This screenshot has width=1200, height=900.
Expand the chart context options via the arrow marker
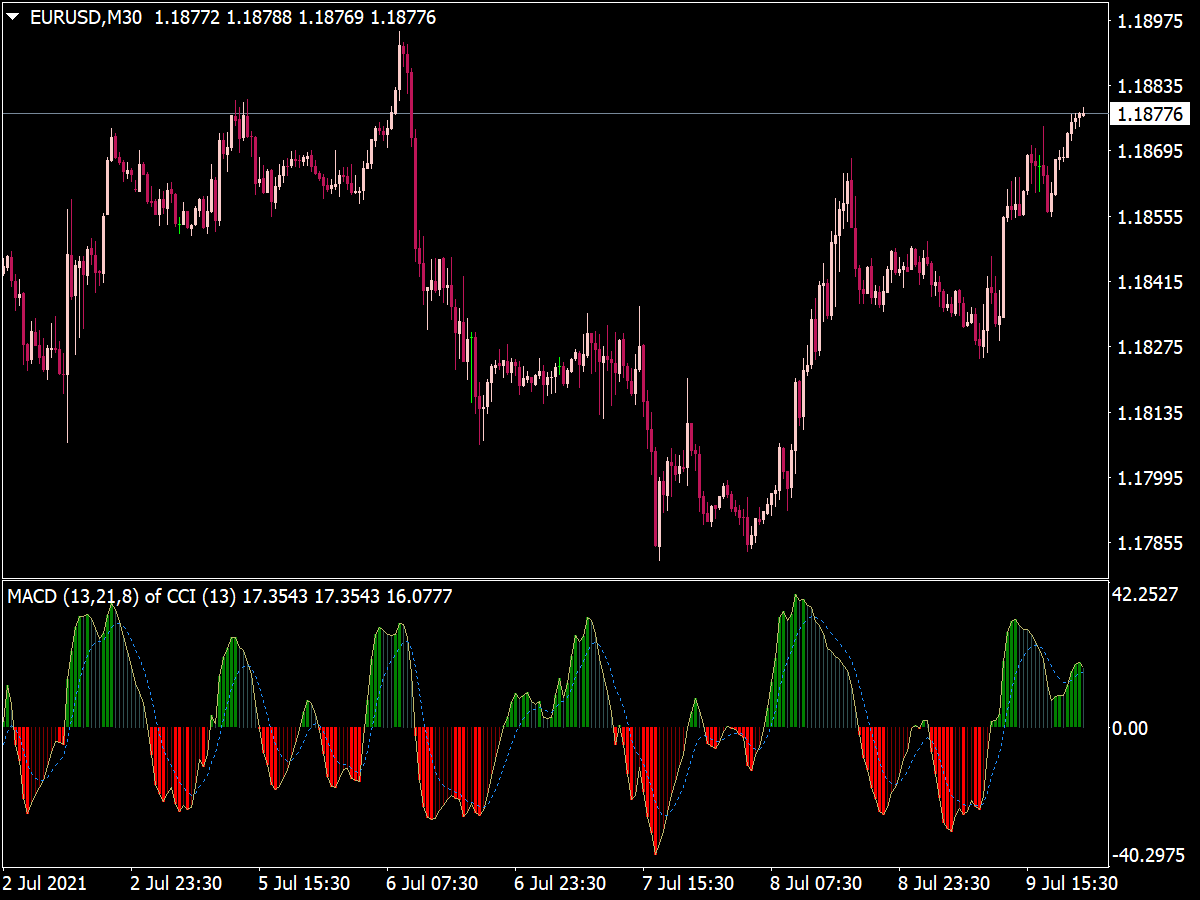click(x=14, y=15)
